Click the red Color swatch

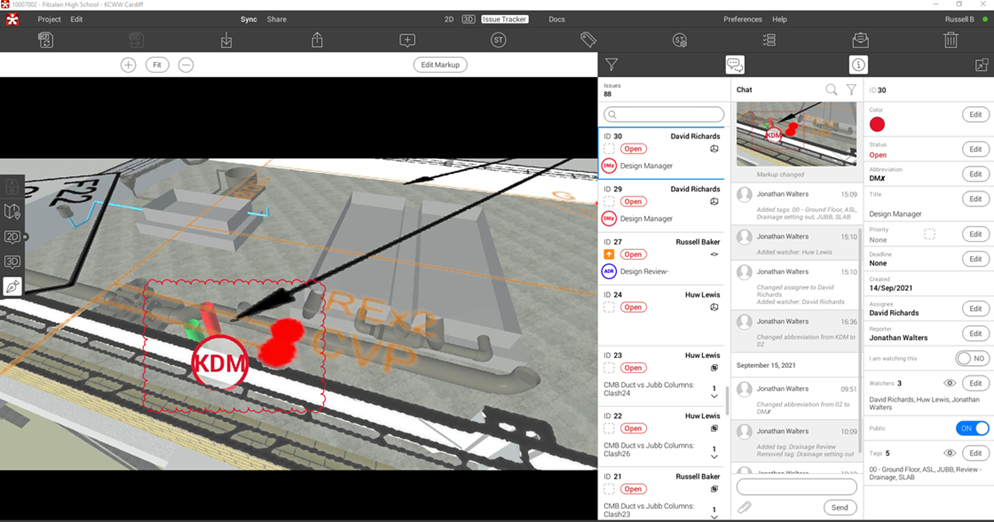pyautogui.click(x=877, y=124)
